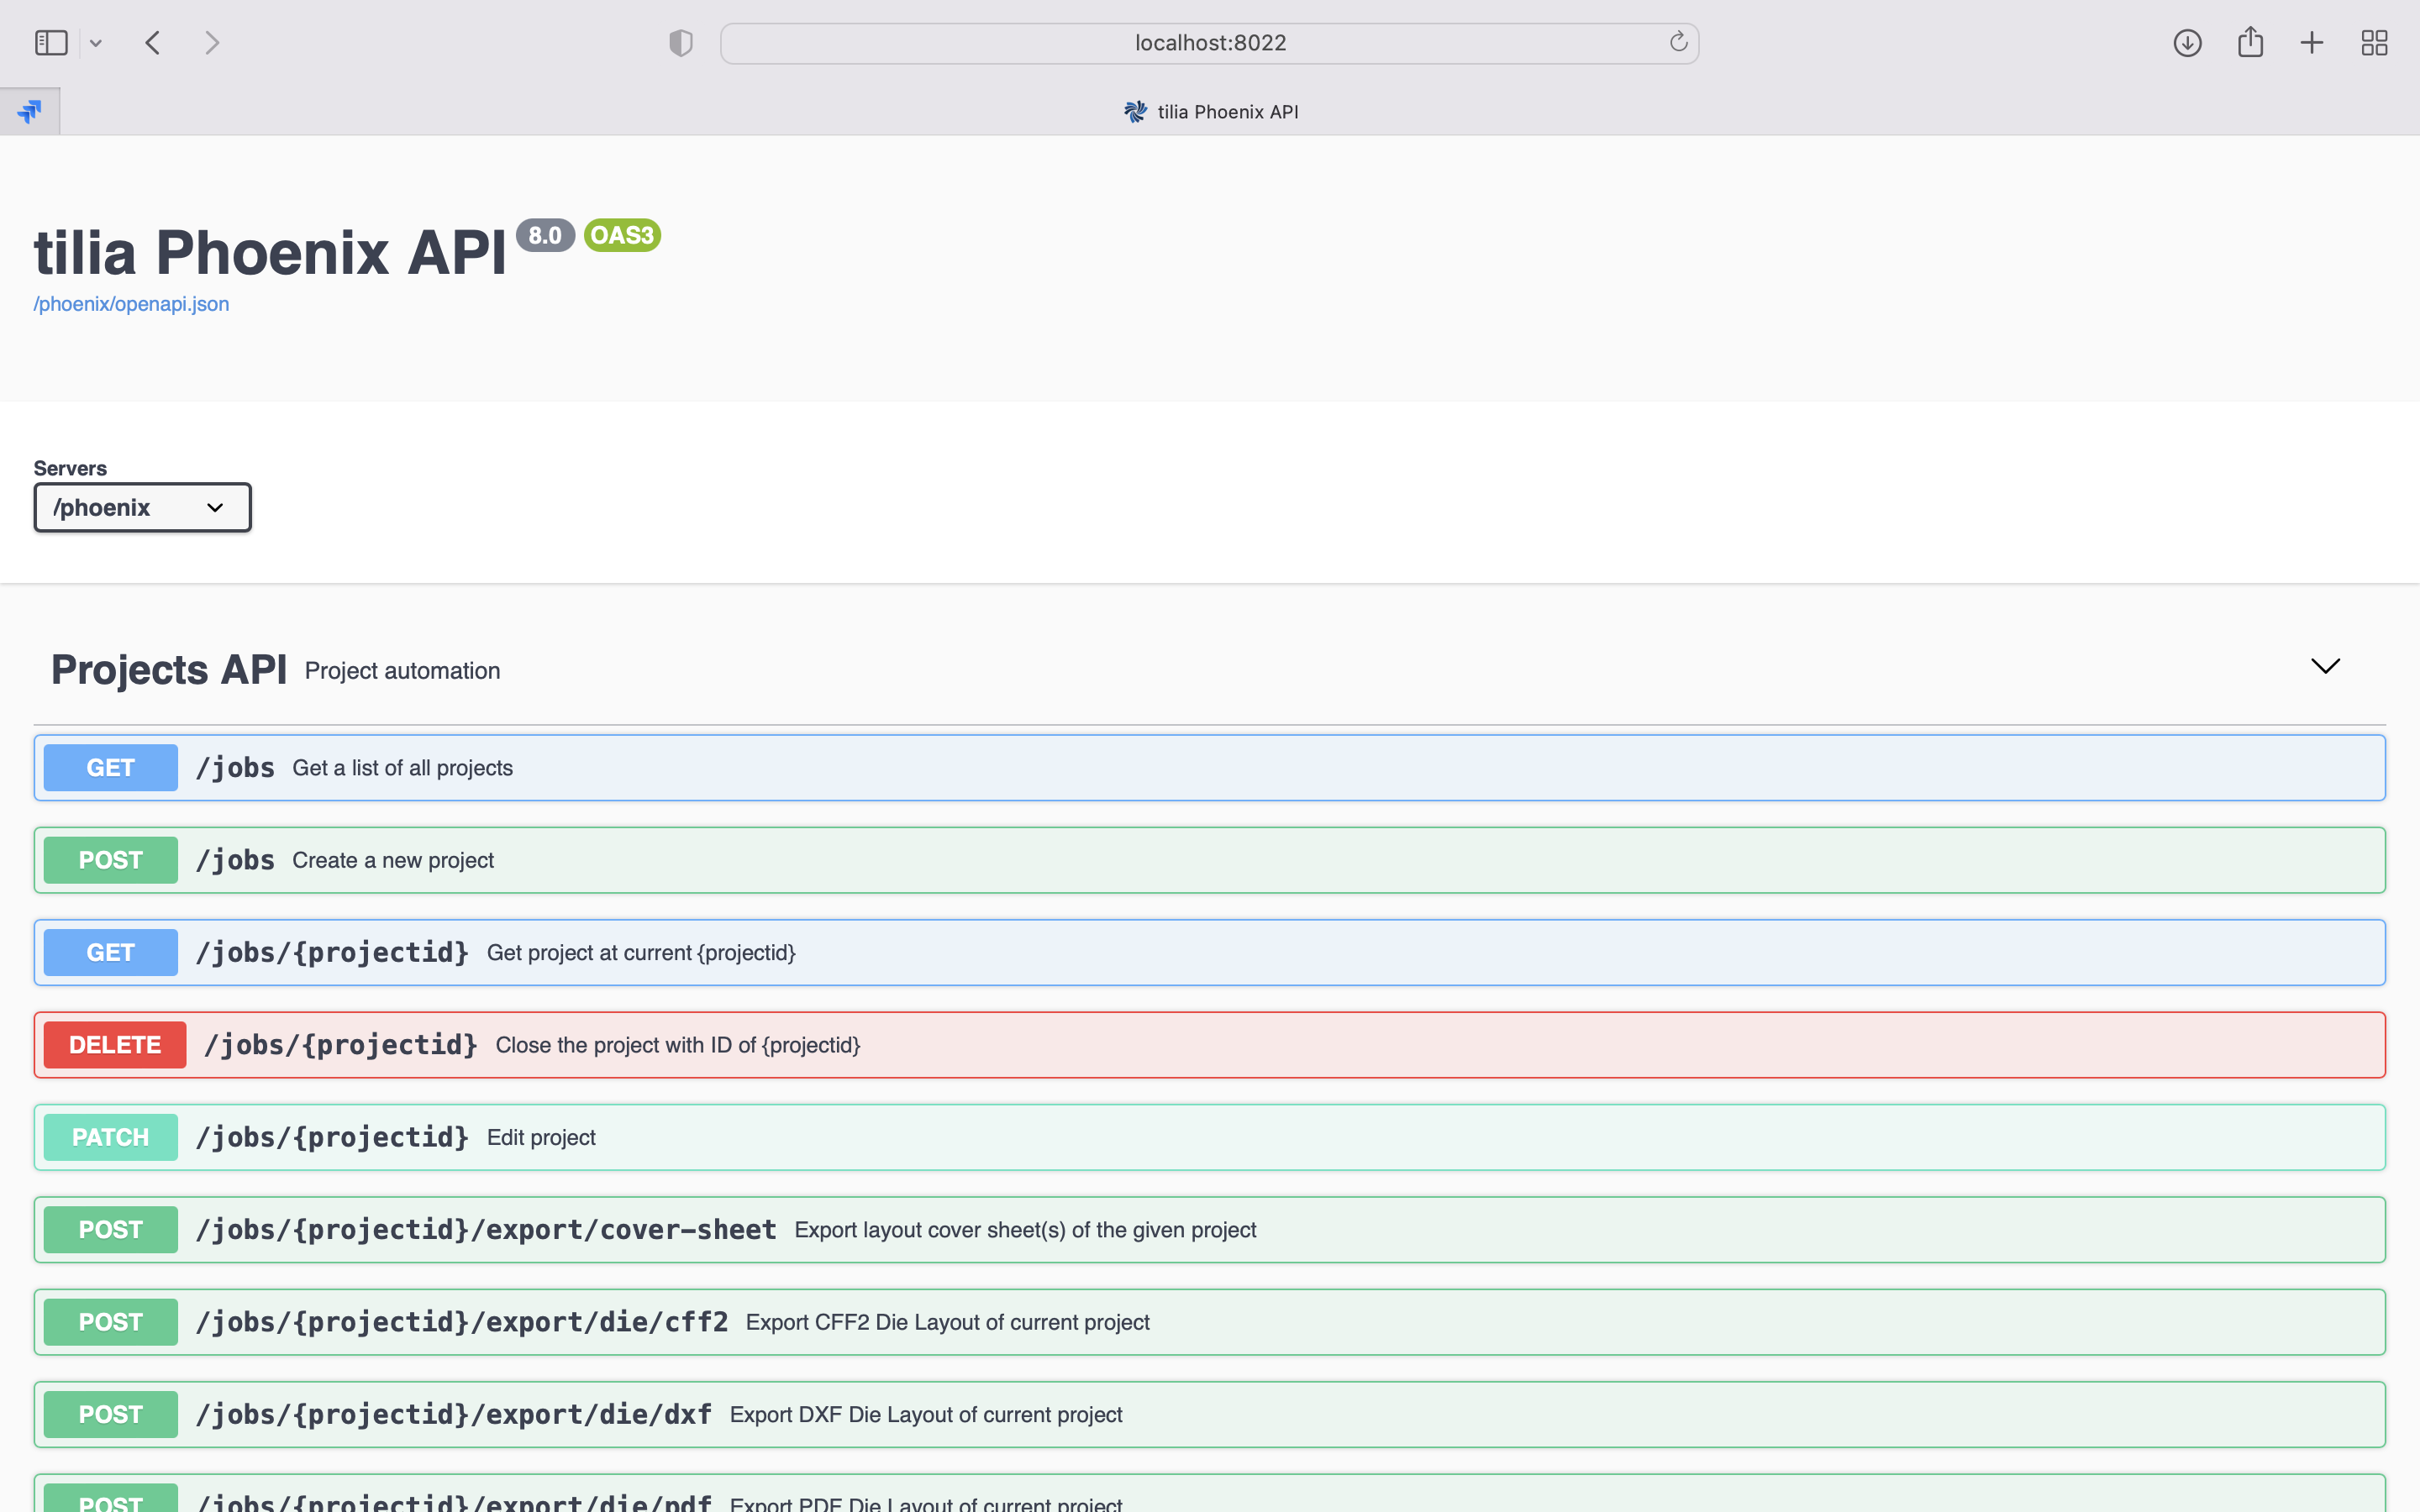Expand GET /jobs list all projects
Screen dimensions: 2420x1512
pyautogui.click(x=1209, y=768)
